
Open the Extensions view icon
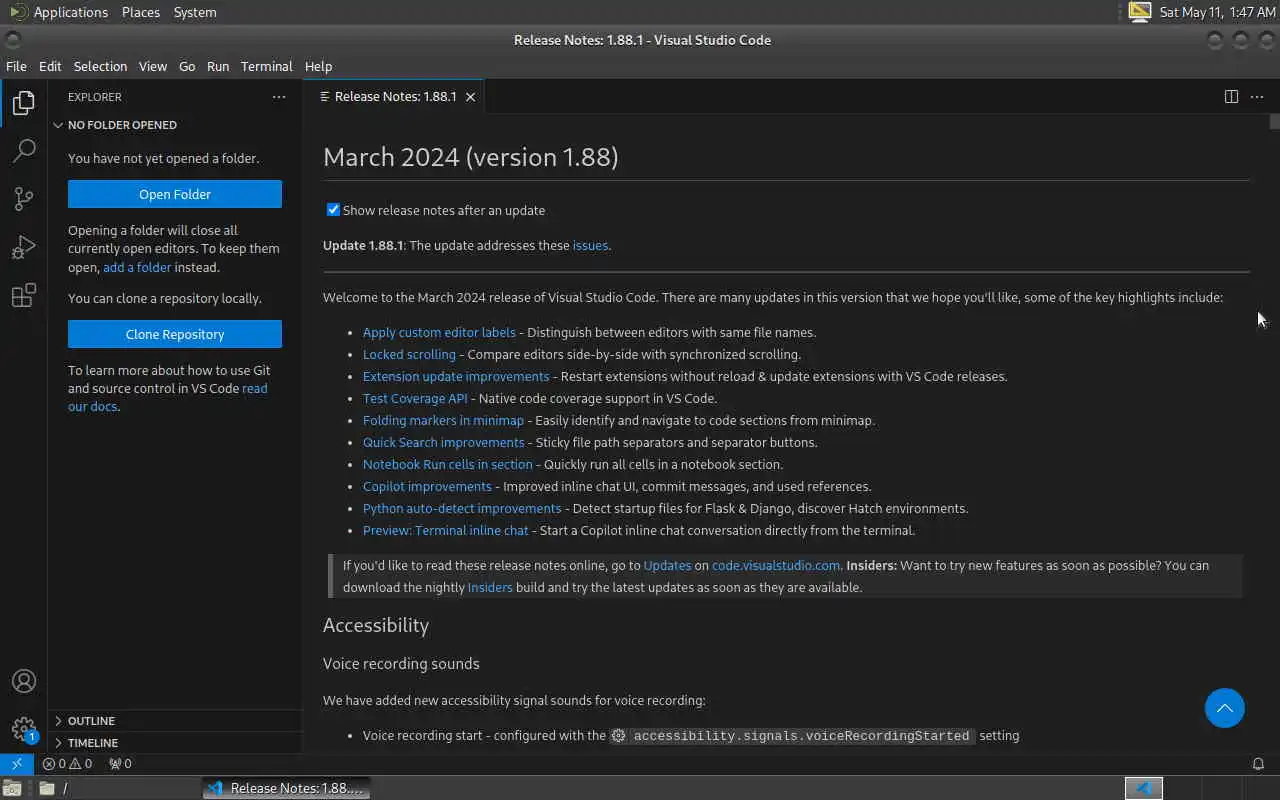point(24,295)
